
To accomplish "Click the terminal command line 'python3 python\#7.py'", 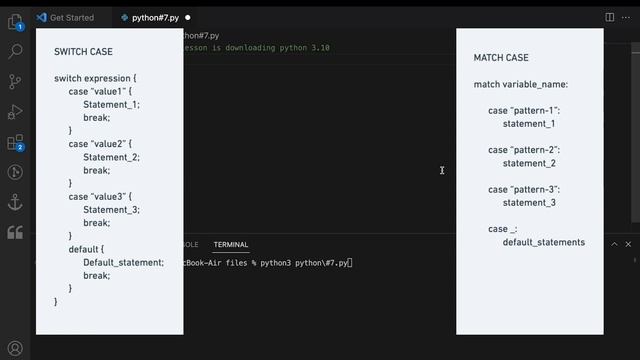I will tap(304, 263).
